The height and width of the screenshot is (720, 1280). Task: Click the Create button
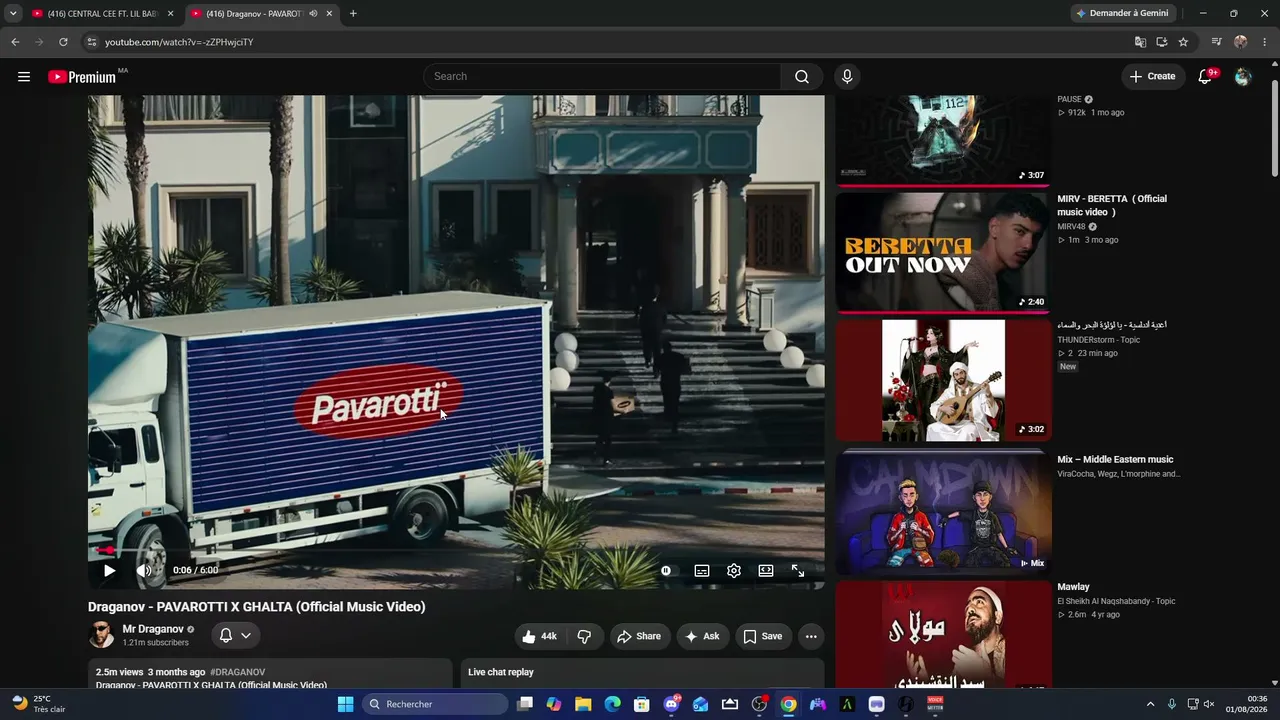coord(1153,76)
